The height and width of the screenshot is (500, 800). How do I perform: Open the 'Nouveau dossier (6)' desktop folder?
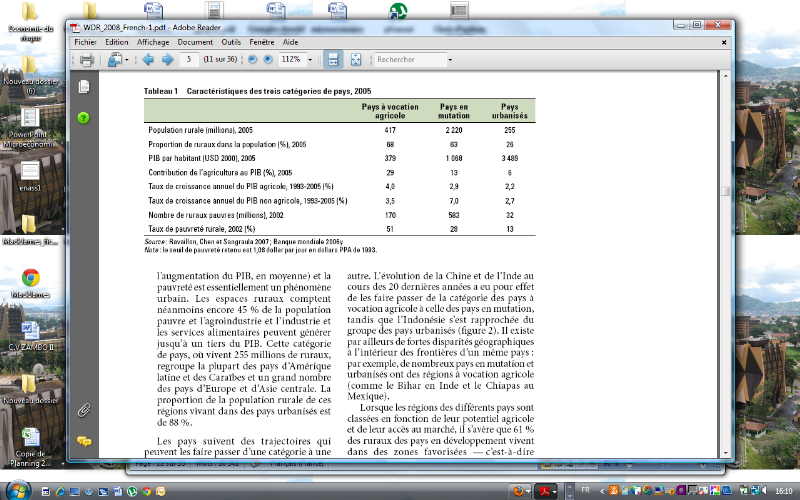30,74
